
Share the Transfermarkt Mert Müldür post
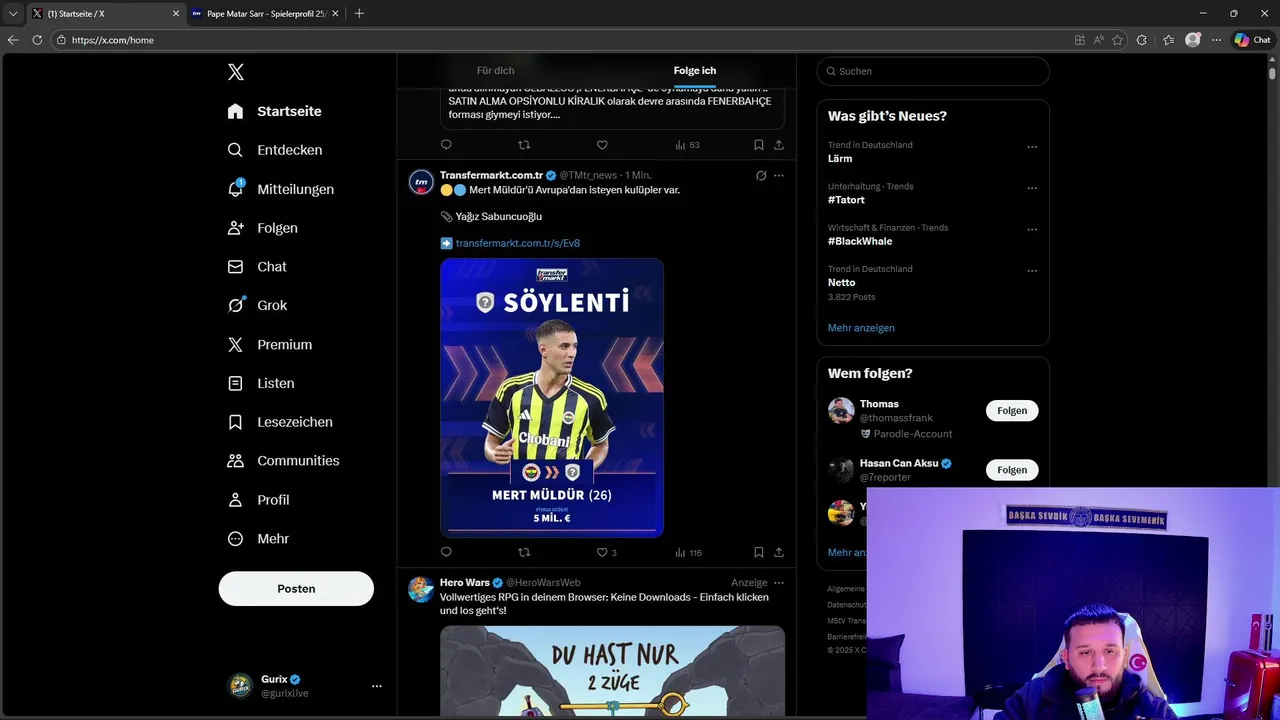tap(779, 552)
